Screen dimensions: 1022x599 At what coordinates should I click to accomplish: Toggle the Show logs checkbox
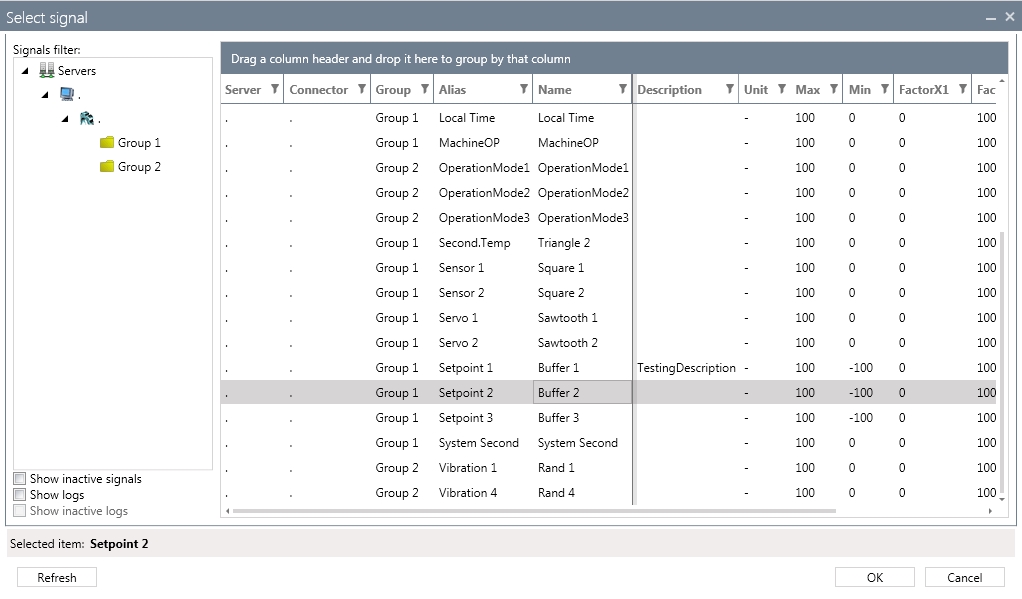coord(20,495)
